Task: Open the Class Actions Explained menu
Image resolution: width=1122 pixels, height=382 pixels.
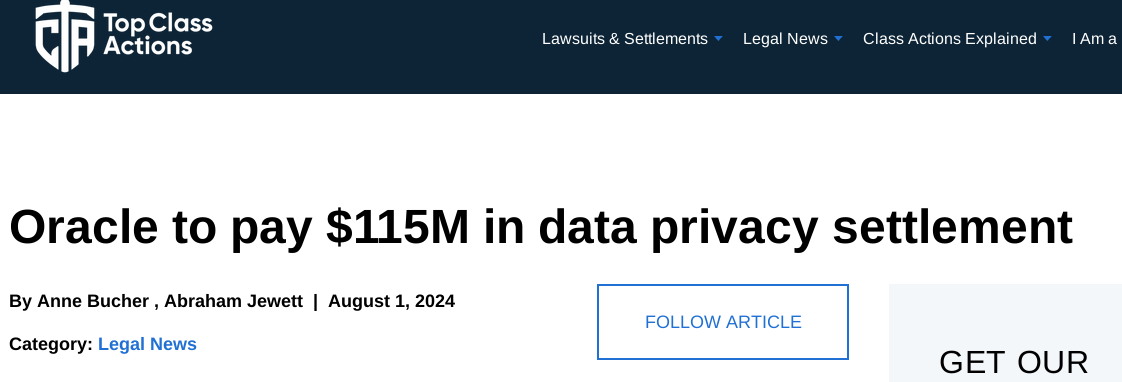Action: 950,39
